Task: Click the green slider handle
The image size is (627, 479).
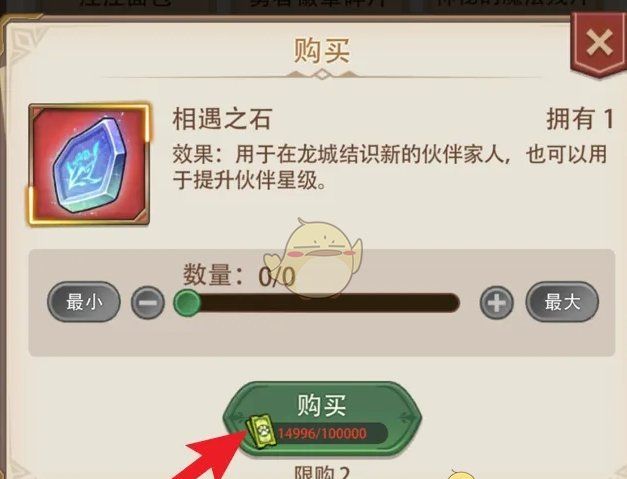Action: tap(187, 303)
